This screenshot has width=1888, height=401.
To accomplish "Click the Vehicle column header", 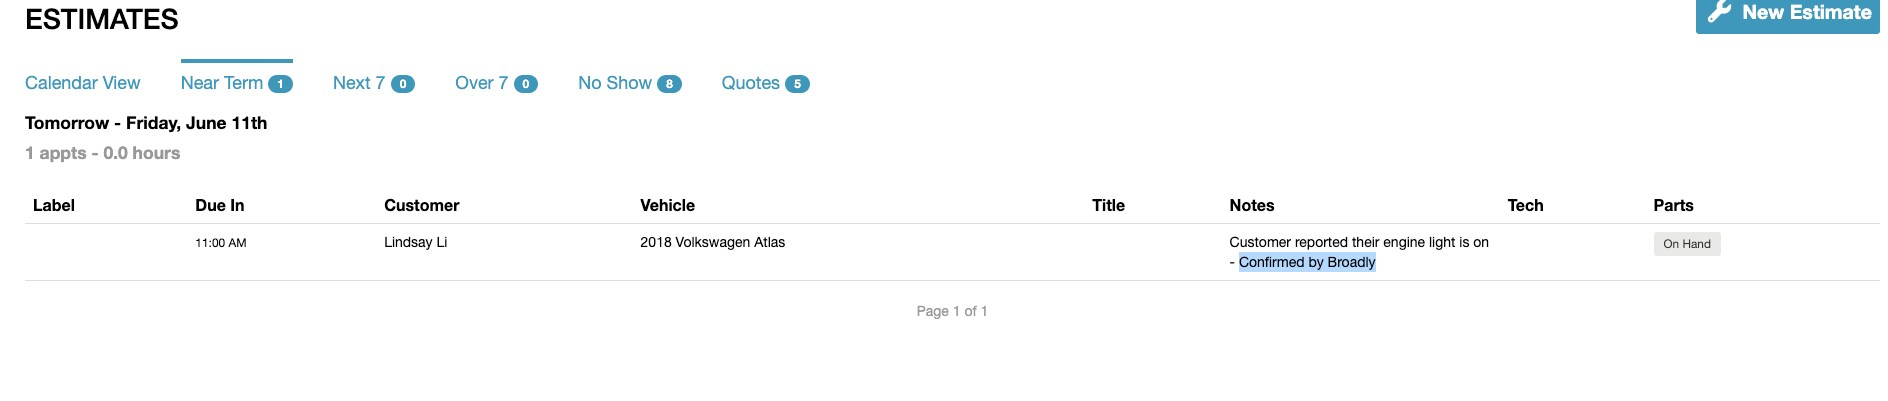I will click(667, 205).
